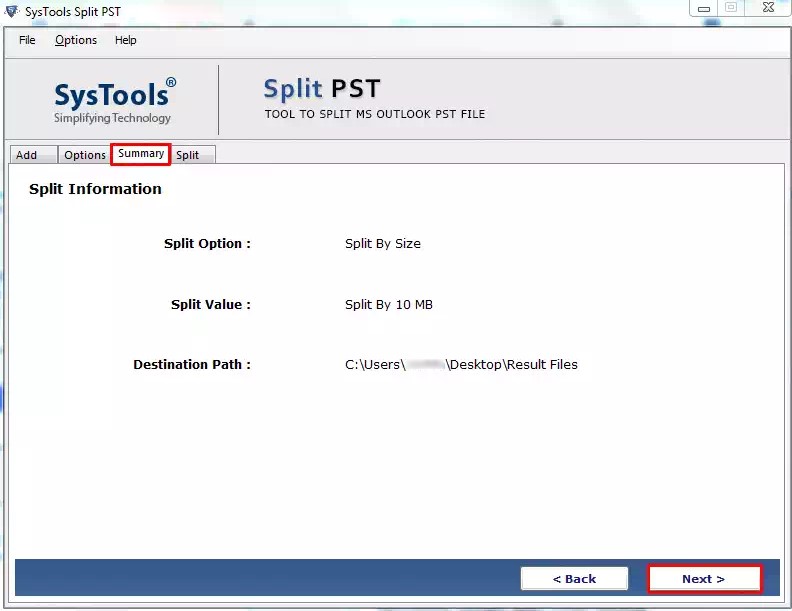Click the Split Information heading
792x611 pixels.
95,189
